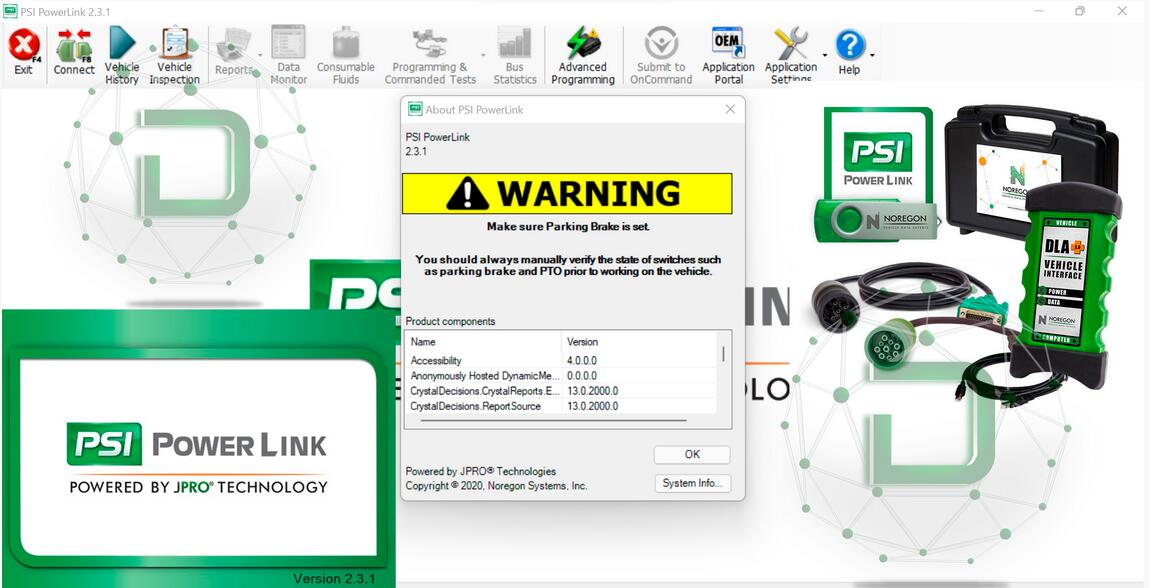This screenshot has height=588, width=1149.
Task: Open Advanced Programming
Action: click(x=583, y=56)
